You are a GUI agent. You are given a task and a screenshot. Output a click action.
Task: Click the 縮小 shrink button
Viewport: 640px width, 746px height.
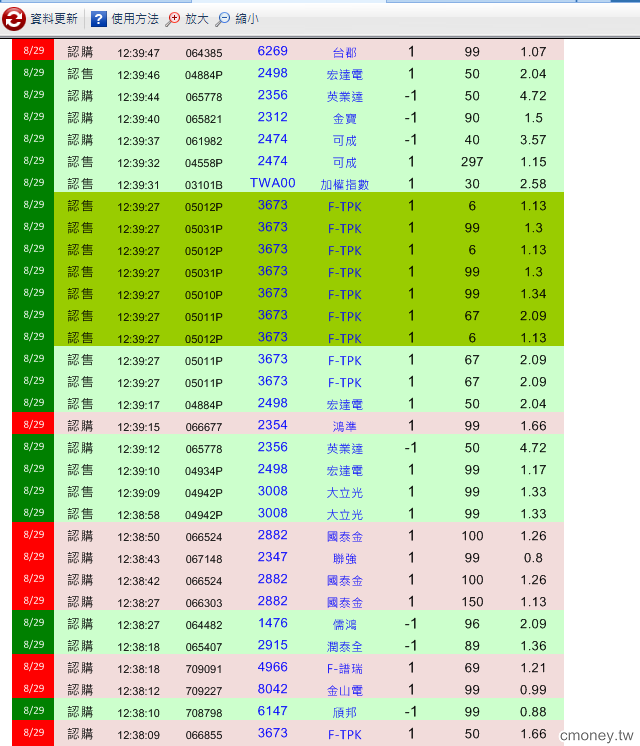tap(247, 19)
